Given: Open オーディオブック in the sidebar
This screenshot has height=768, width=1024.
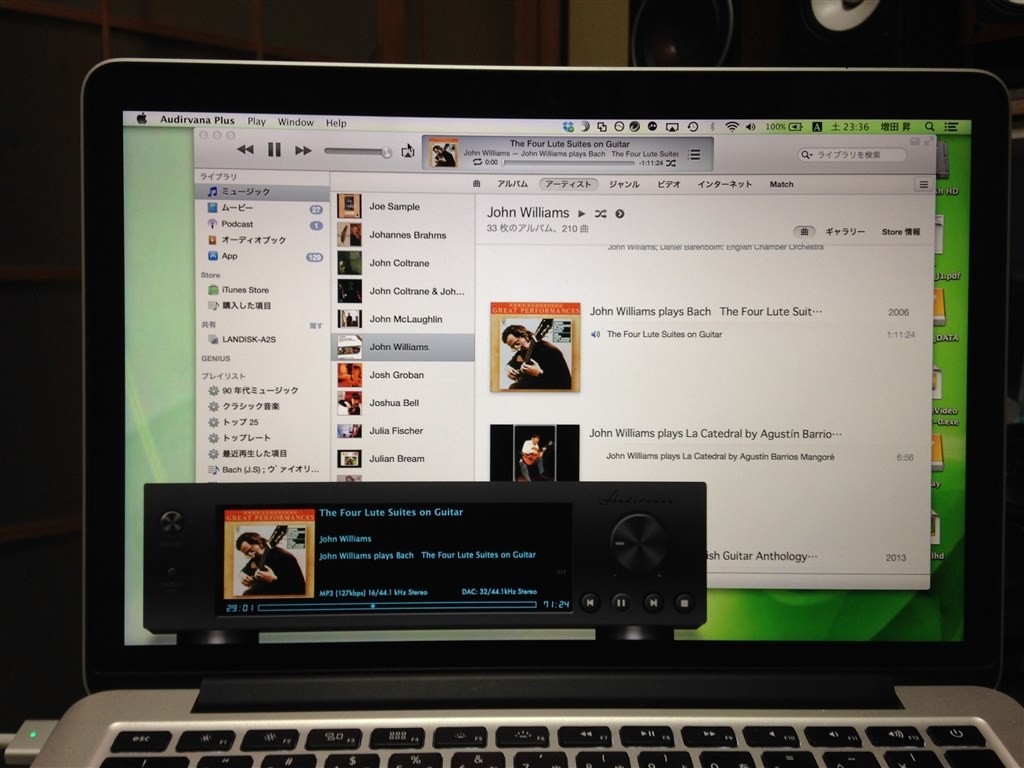Looking at the screenshot, I should 263,240.
